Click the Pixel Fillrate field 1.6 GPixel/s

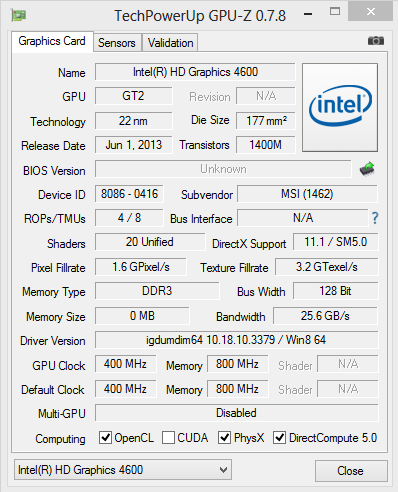coord(141,267)
